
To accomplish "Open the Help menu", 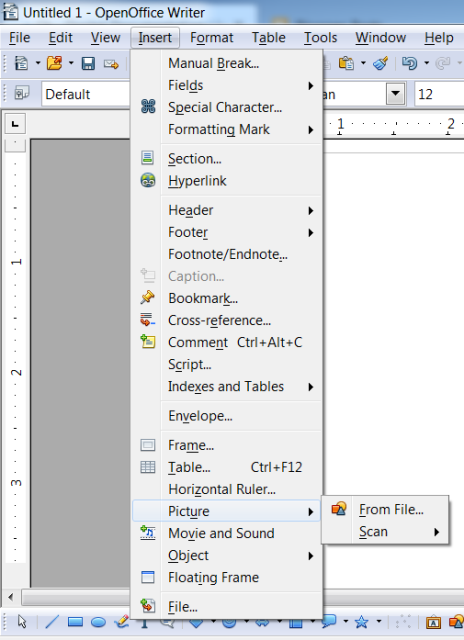I will point(439,38).
